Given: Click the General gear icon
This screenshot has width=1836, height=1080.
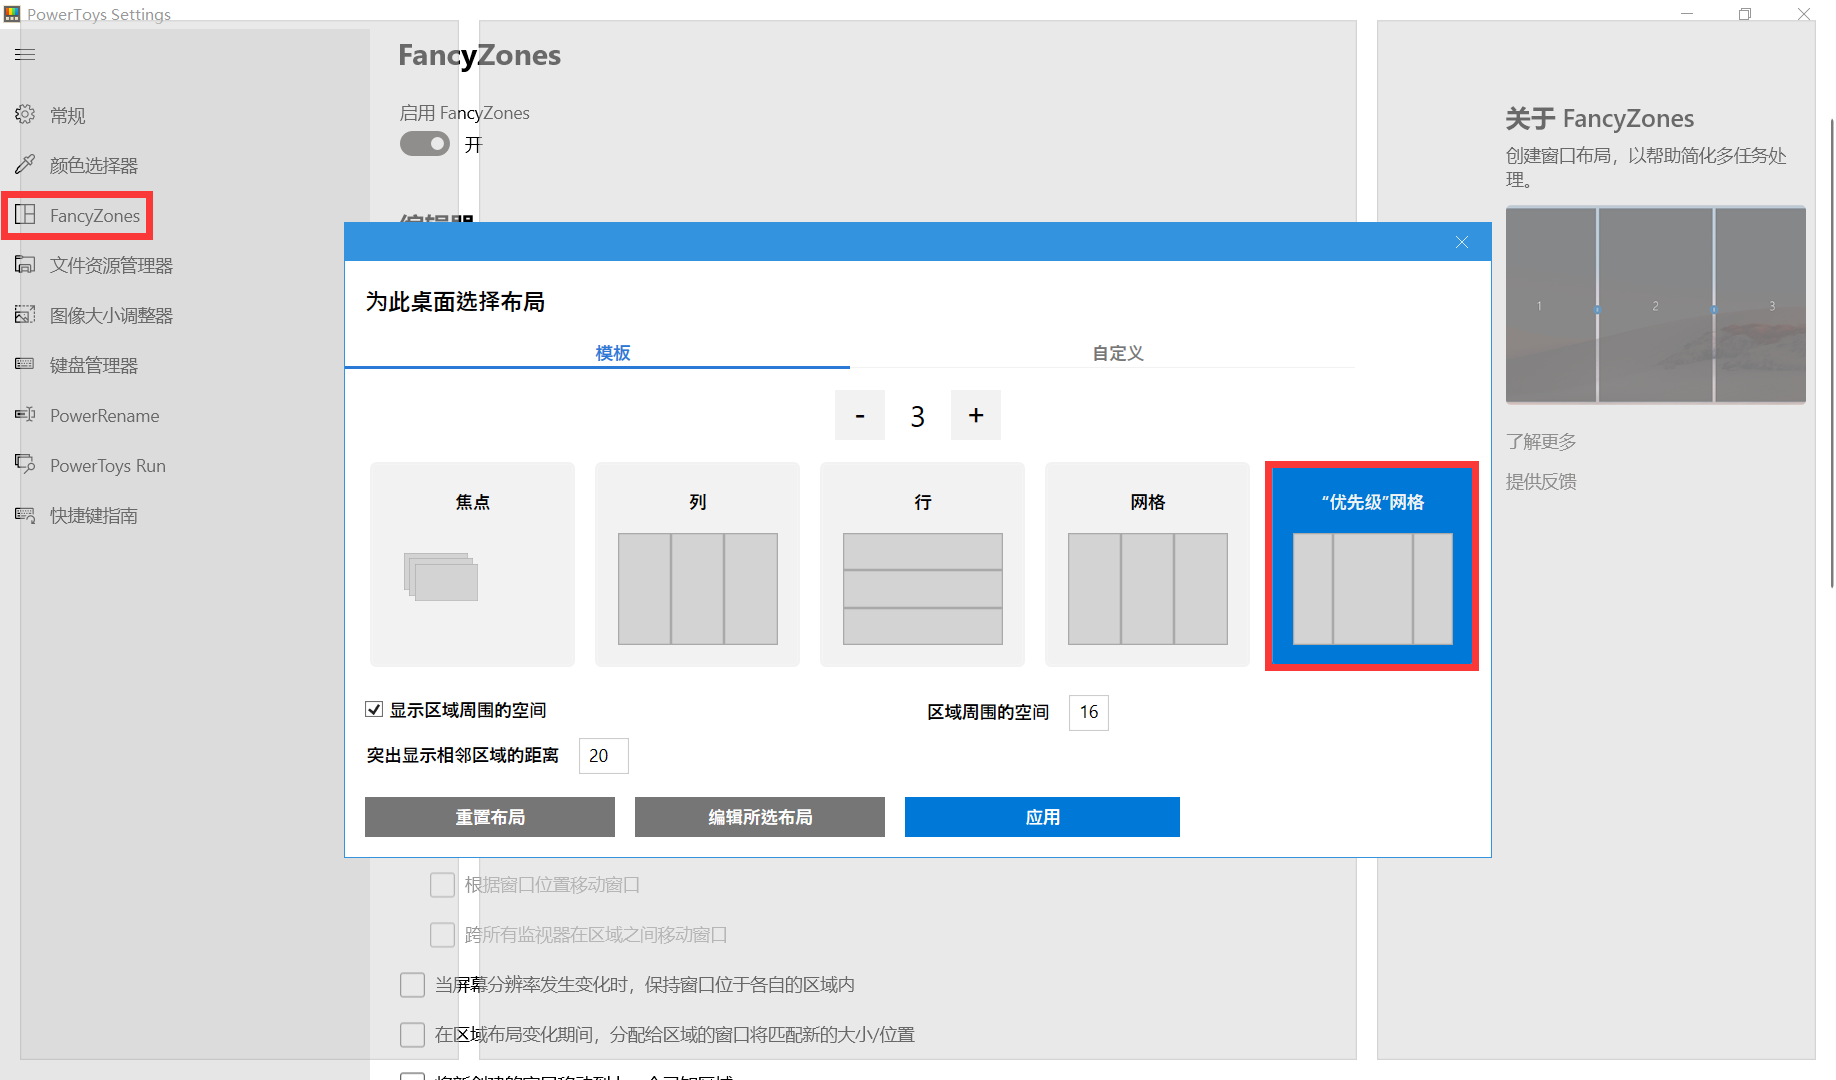Looking at the screenshot, I should [25, 114].
